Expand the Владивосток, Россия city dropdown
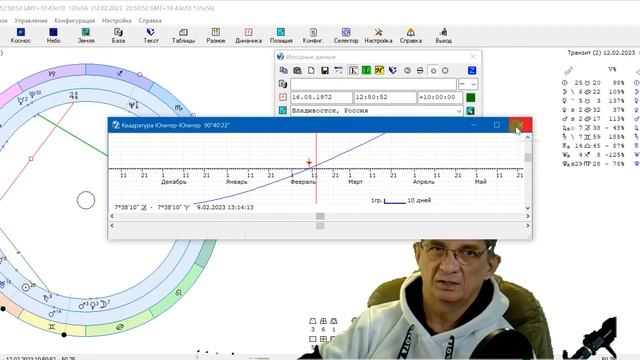The image size is (640, 360). click(x=459, y=111)
